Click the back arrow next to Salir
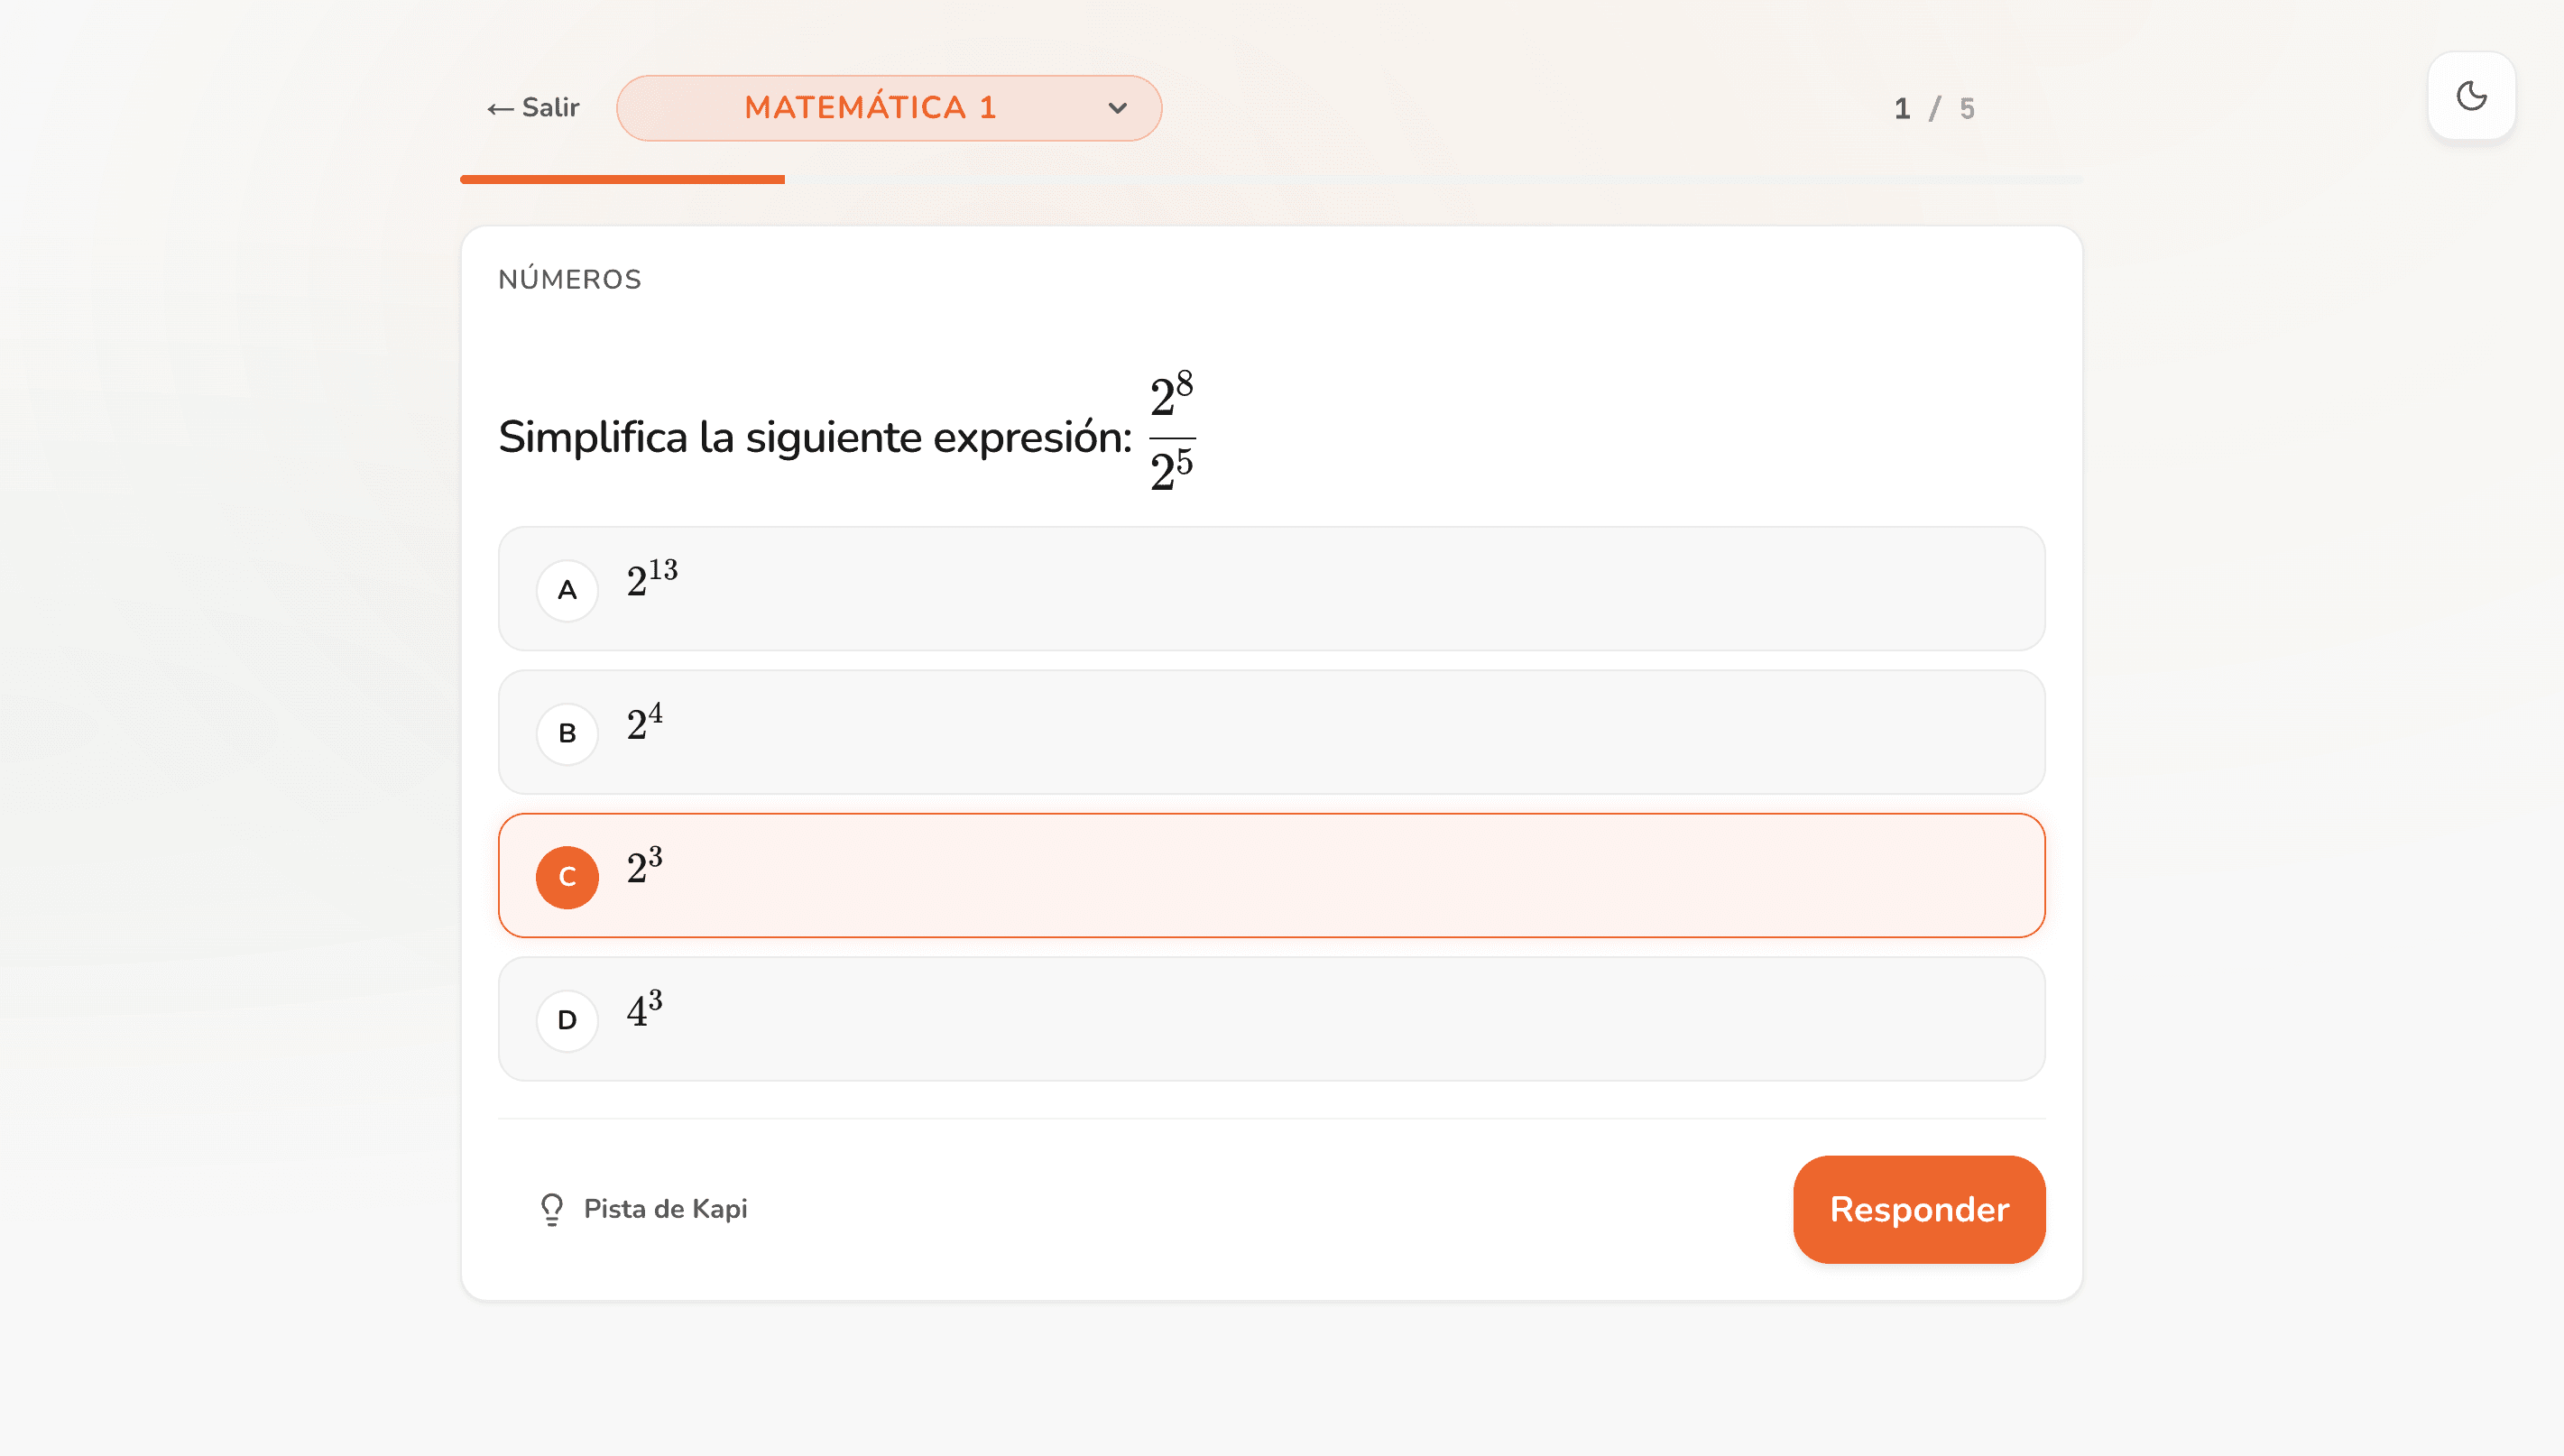 click(500, 108)
